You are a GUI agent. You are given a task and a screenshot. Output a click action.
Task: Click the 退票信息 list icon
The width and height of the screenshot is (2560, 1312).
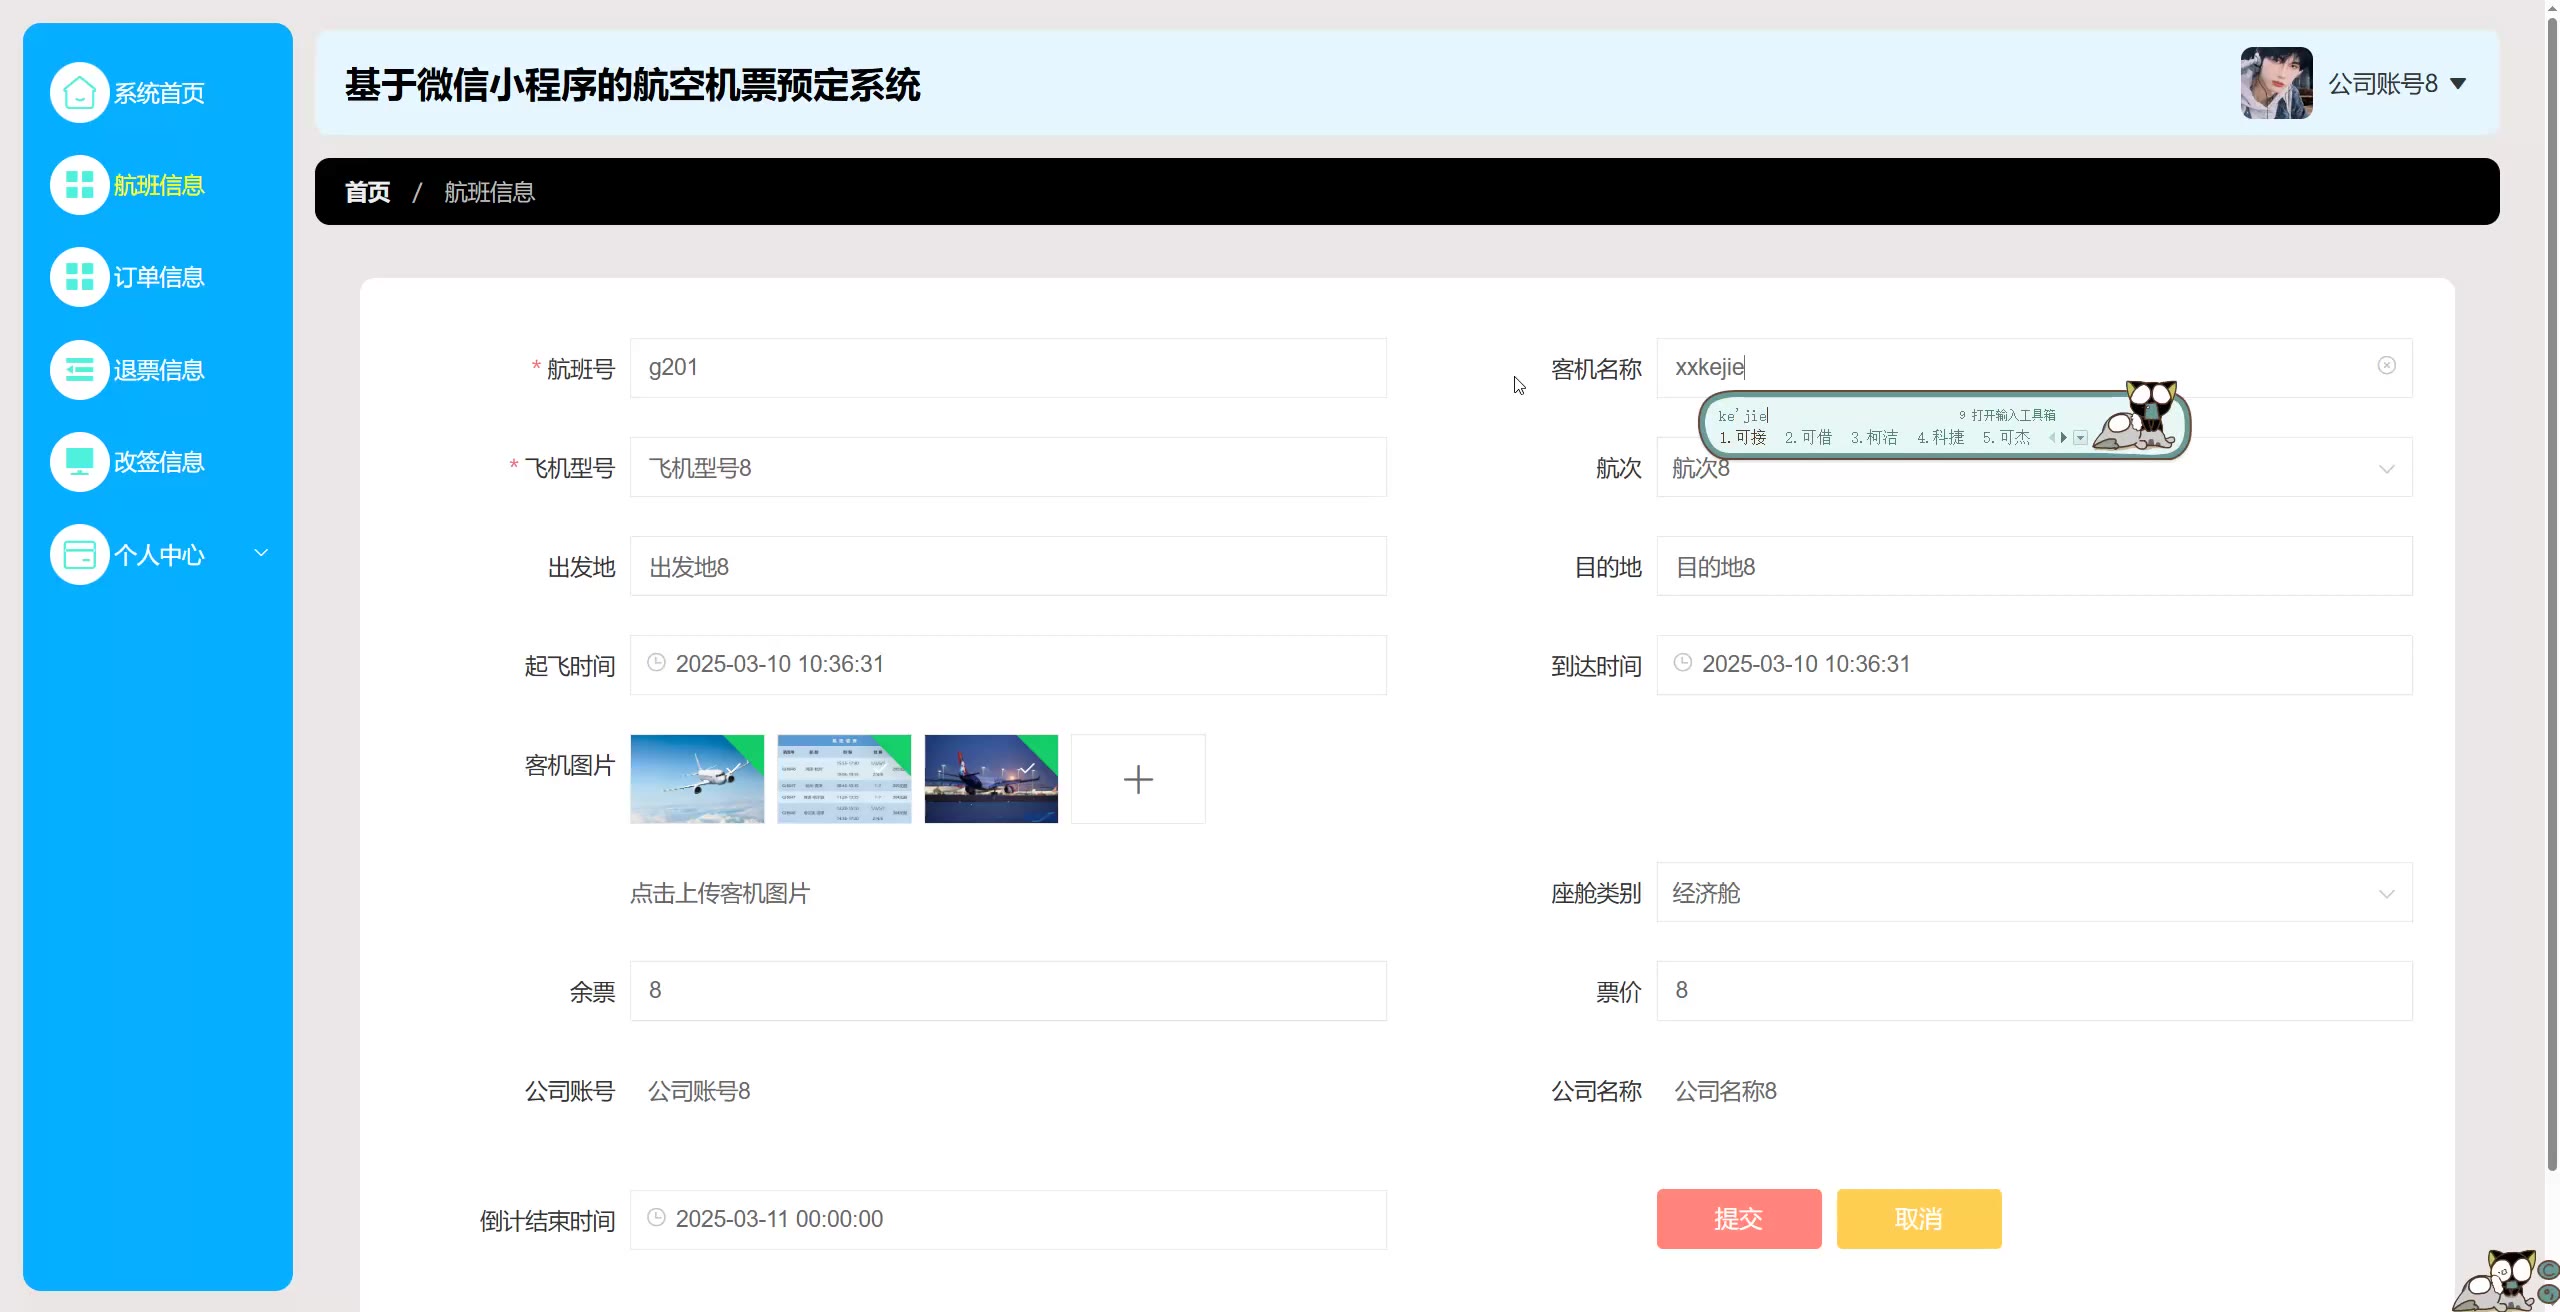click(x=79, y=370)
